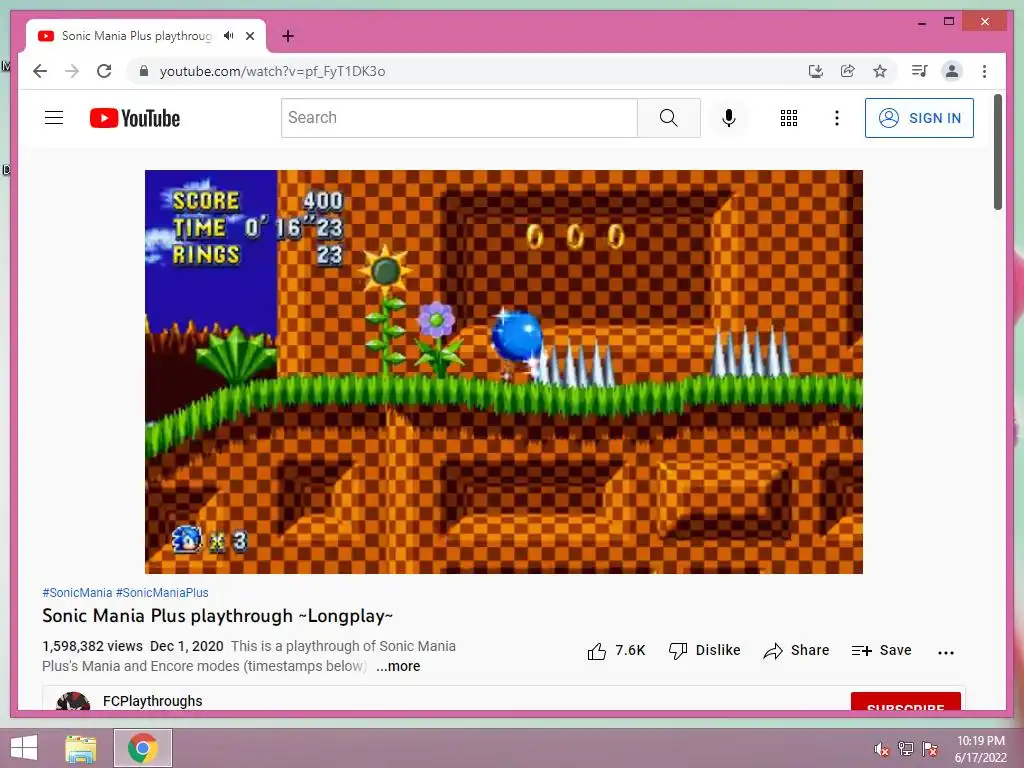Share the Sonic Mania video
1024x768 pixels.
(796, 650)
